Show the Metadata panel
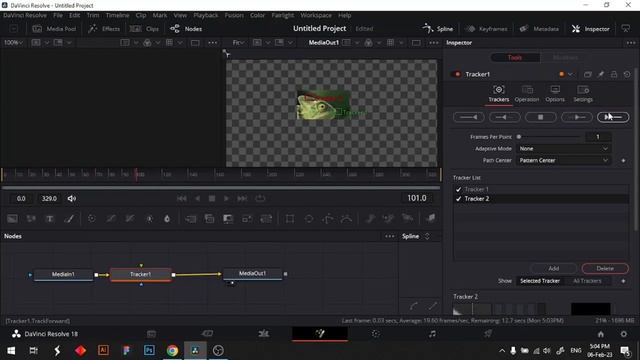 click(x=539, y=29)
